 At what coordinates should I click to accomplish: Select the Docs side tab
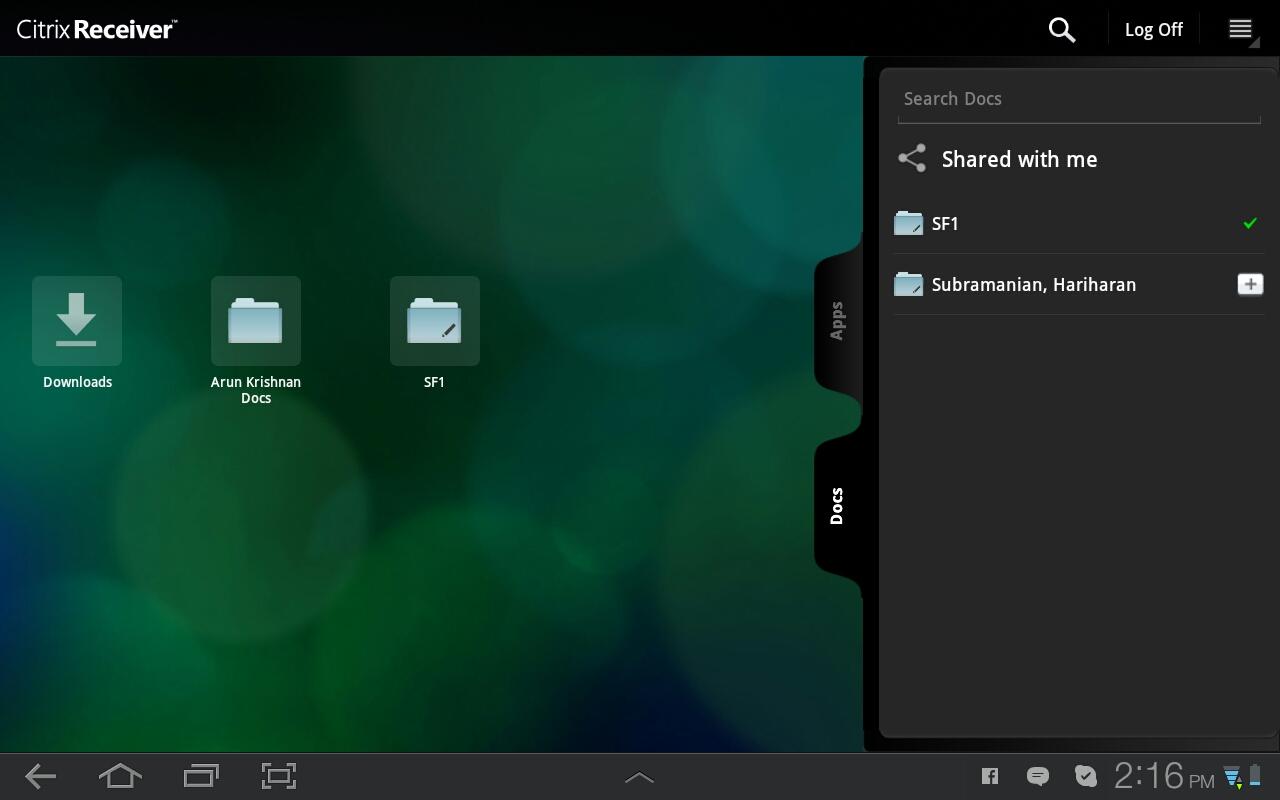(x=837, y=506)
